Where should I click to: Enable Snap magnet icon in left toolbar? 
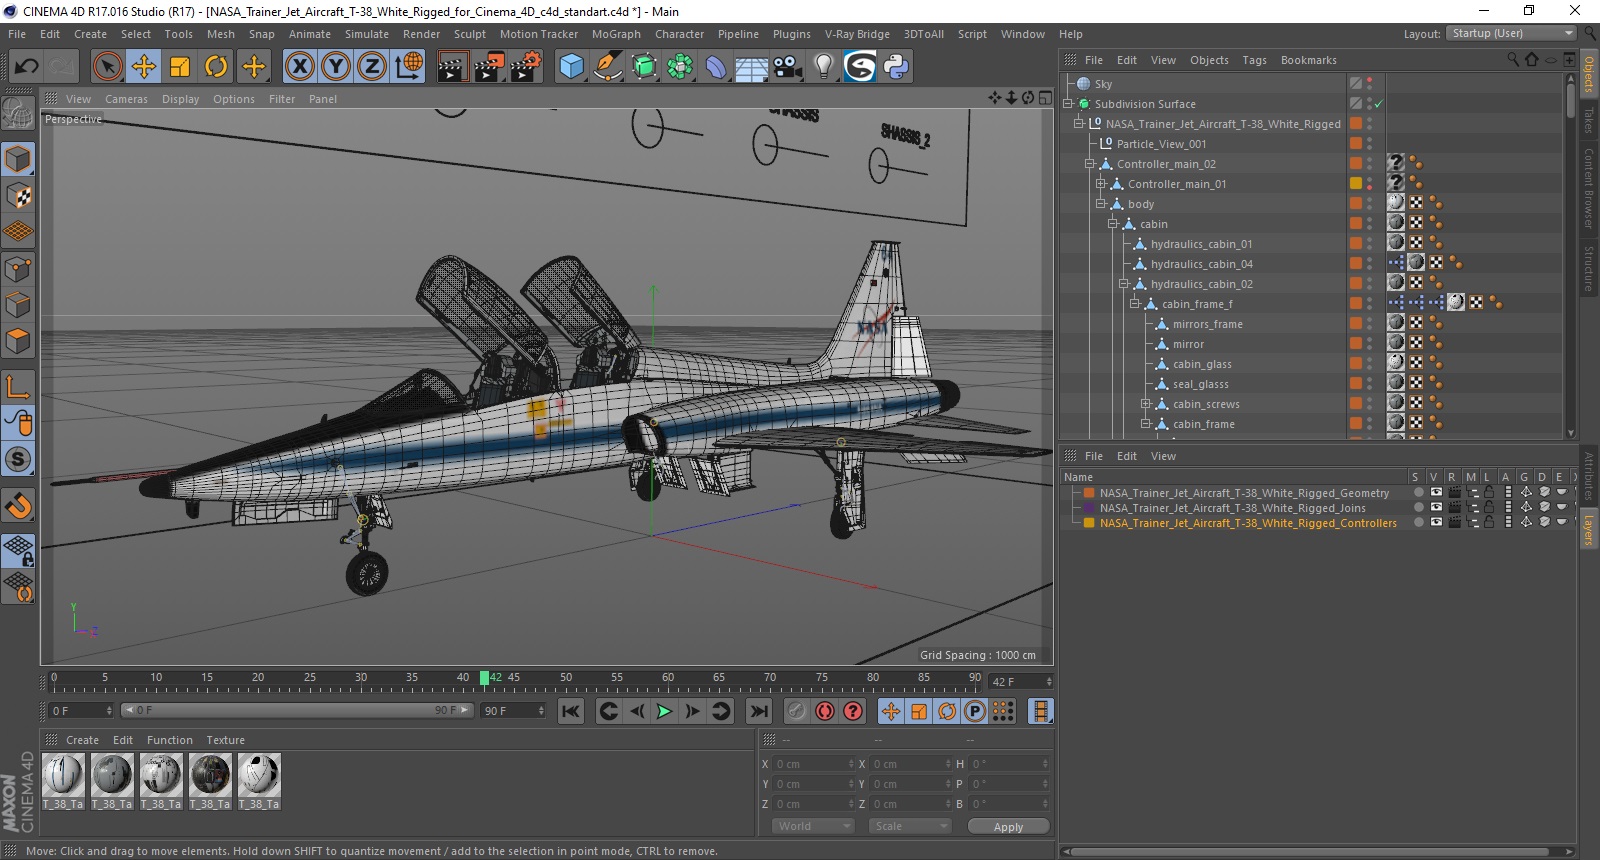[18, 505]
